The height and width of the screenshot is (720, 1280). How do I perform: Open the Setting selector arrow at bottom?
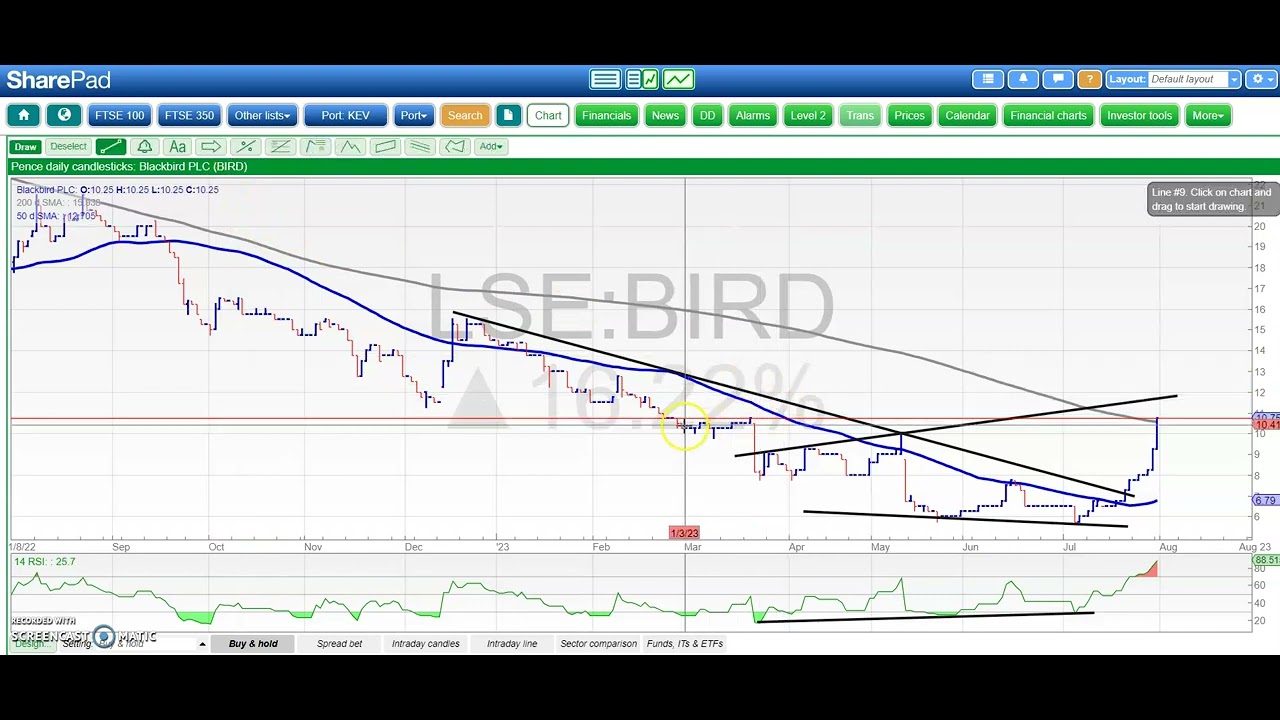(x=202, y=644)
